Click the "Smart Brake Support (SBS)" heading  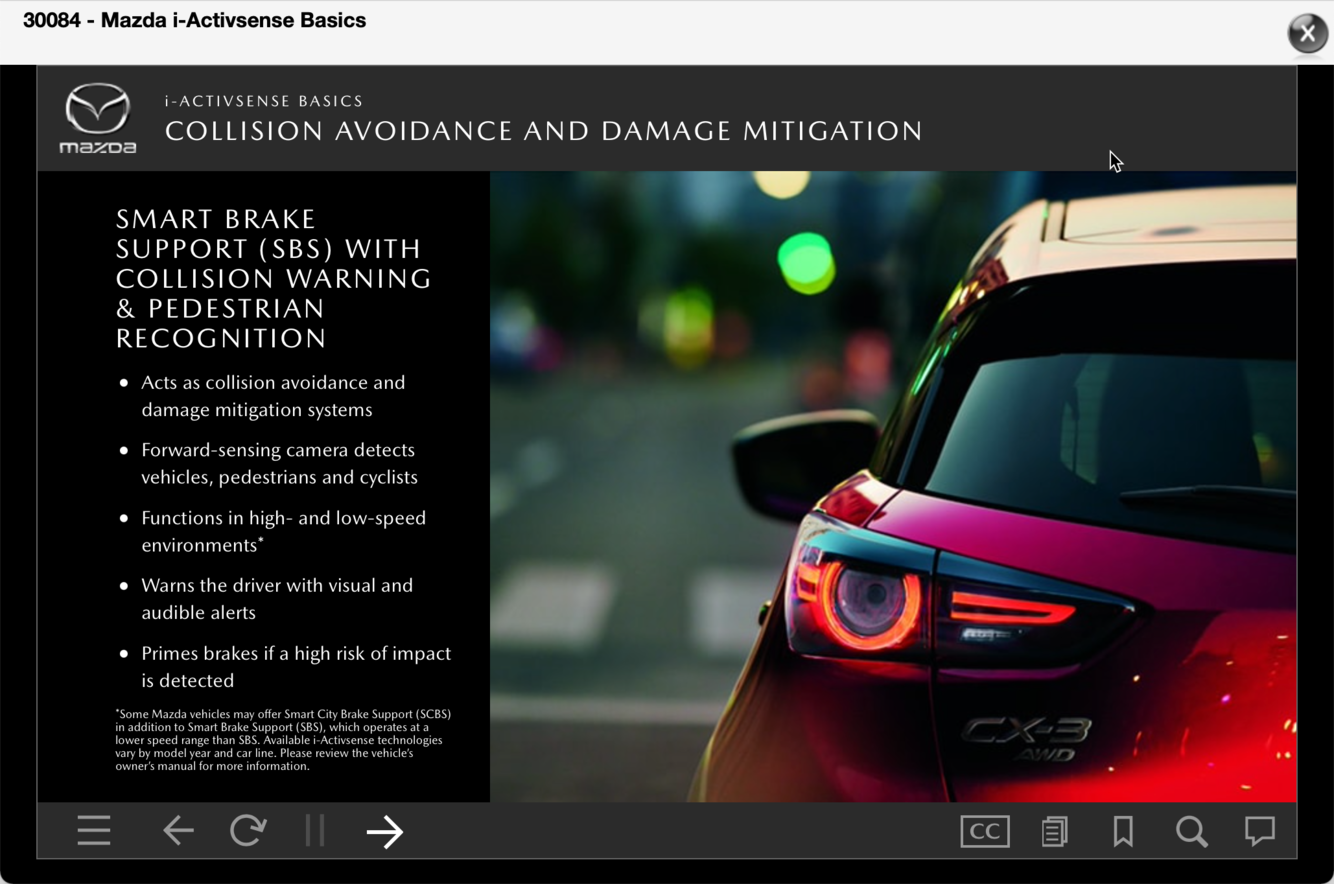(x=273, y=278)
